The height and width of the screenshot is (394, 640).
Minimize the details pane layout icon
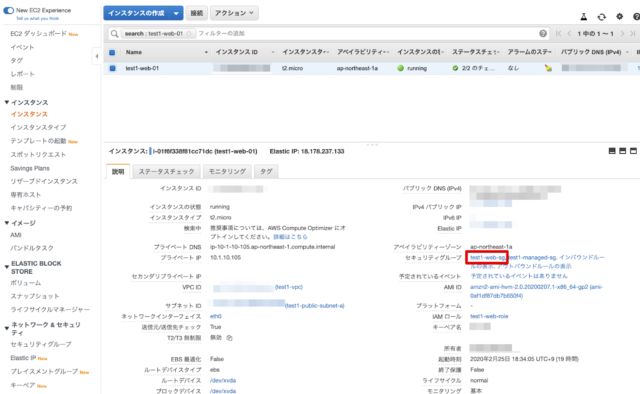pos(612,151)
